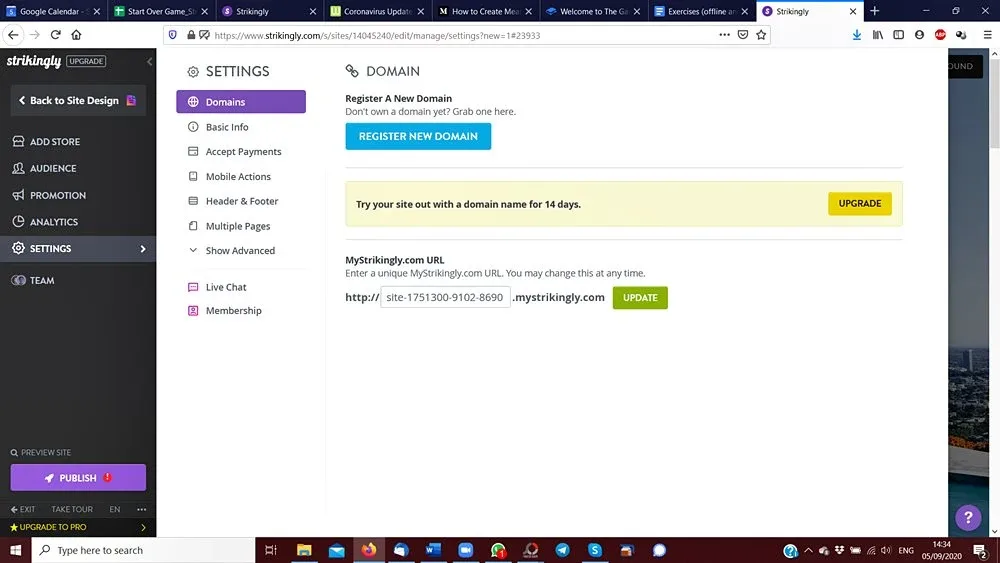Click the Strikingly logo
Viewport: 1000px width, 563px height.
click(34, 61)
